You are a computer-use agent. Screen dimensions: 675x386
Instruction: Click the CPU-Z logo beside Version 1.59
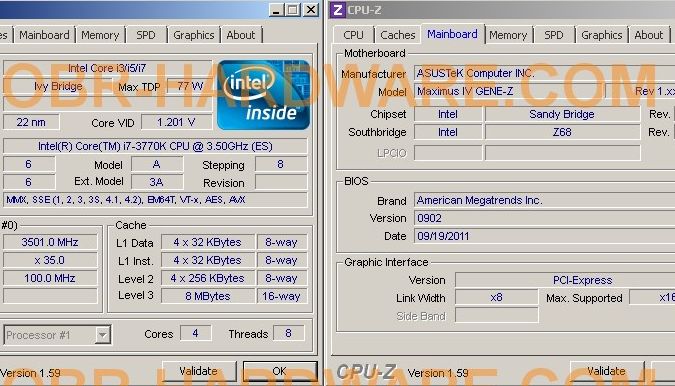pos(367,372)
